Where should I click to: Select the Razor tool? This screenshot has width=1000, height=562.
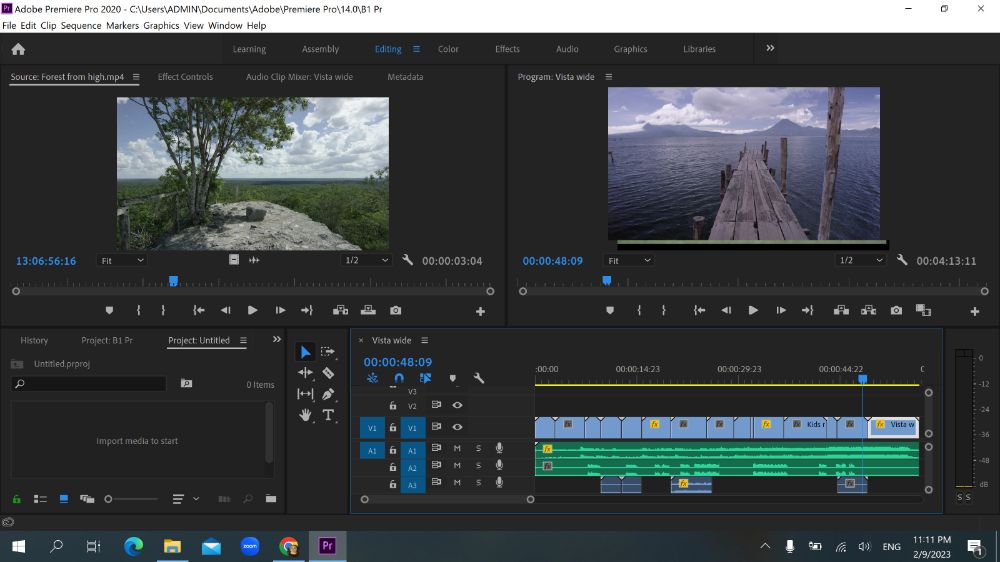pyautogui.click(x=328, y=373)
